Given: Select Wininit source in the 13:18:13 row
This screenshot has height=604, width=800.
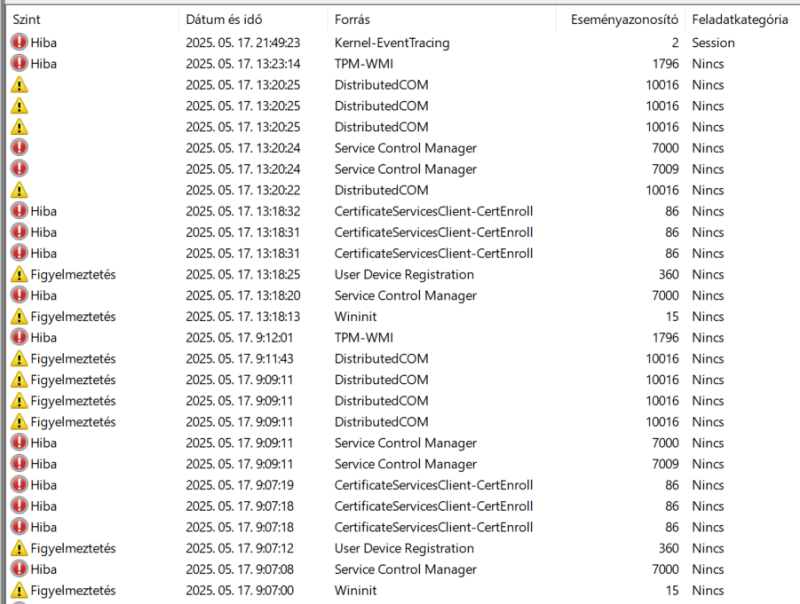Looking at the screenshot, I should pyautogui.click(x=355, y=317).
